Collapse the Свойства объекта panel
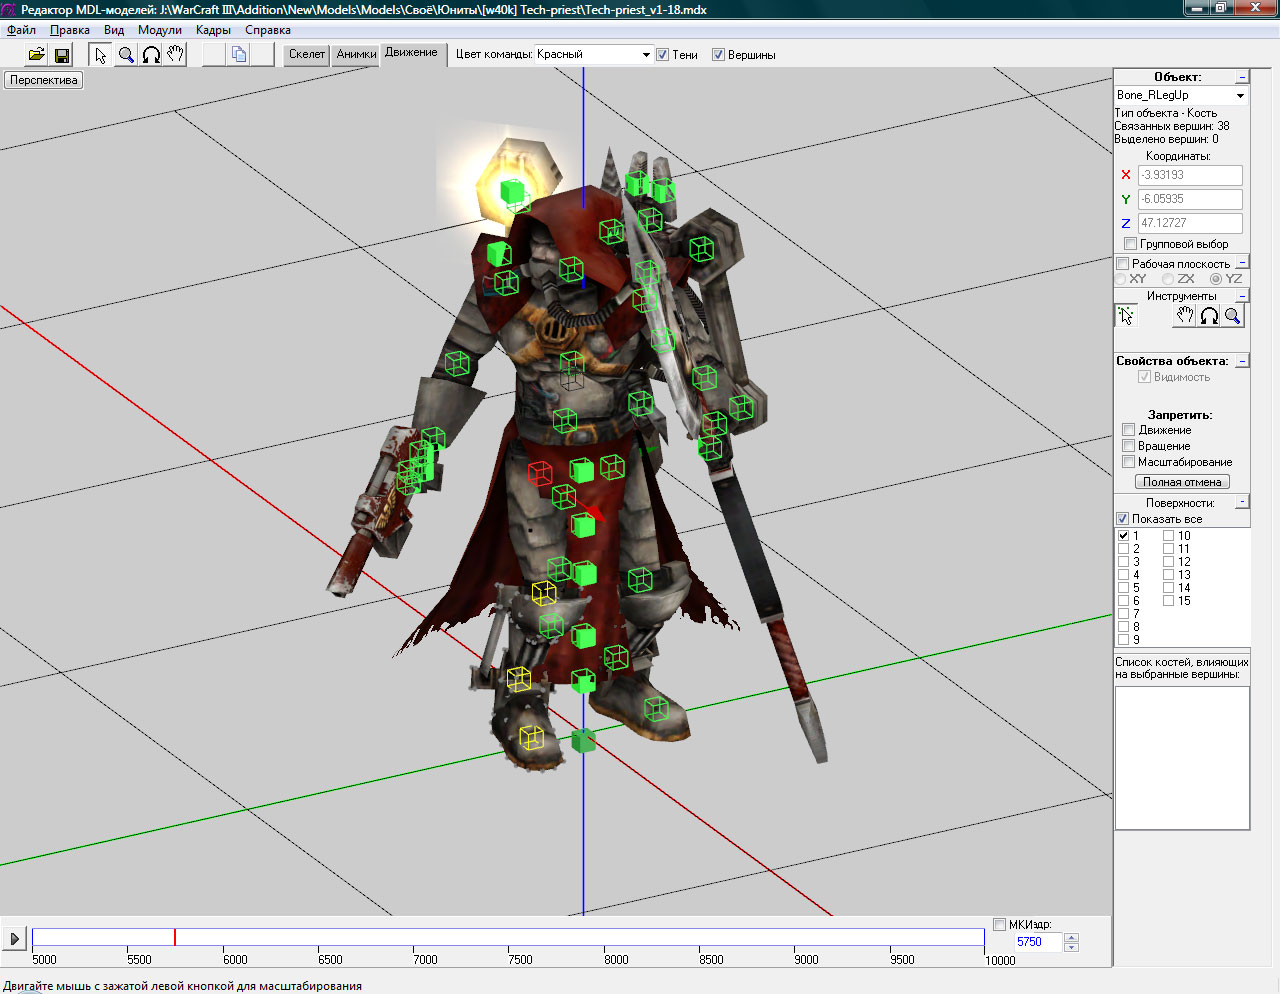Image resolution: width=1280 pixels, height=994 pixels. (x=1242, y=361)
